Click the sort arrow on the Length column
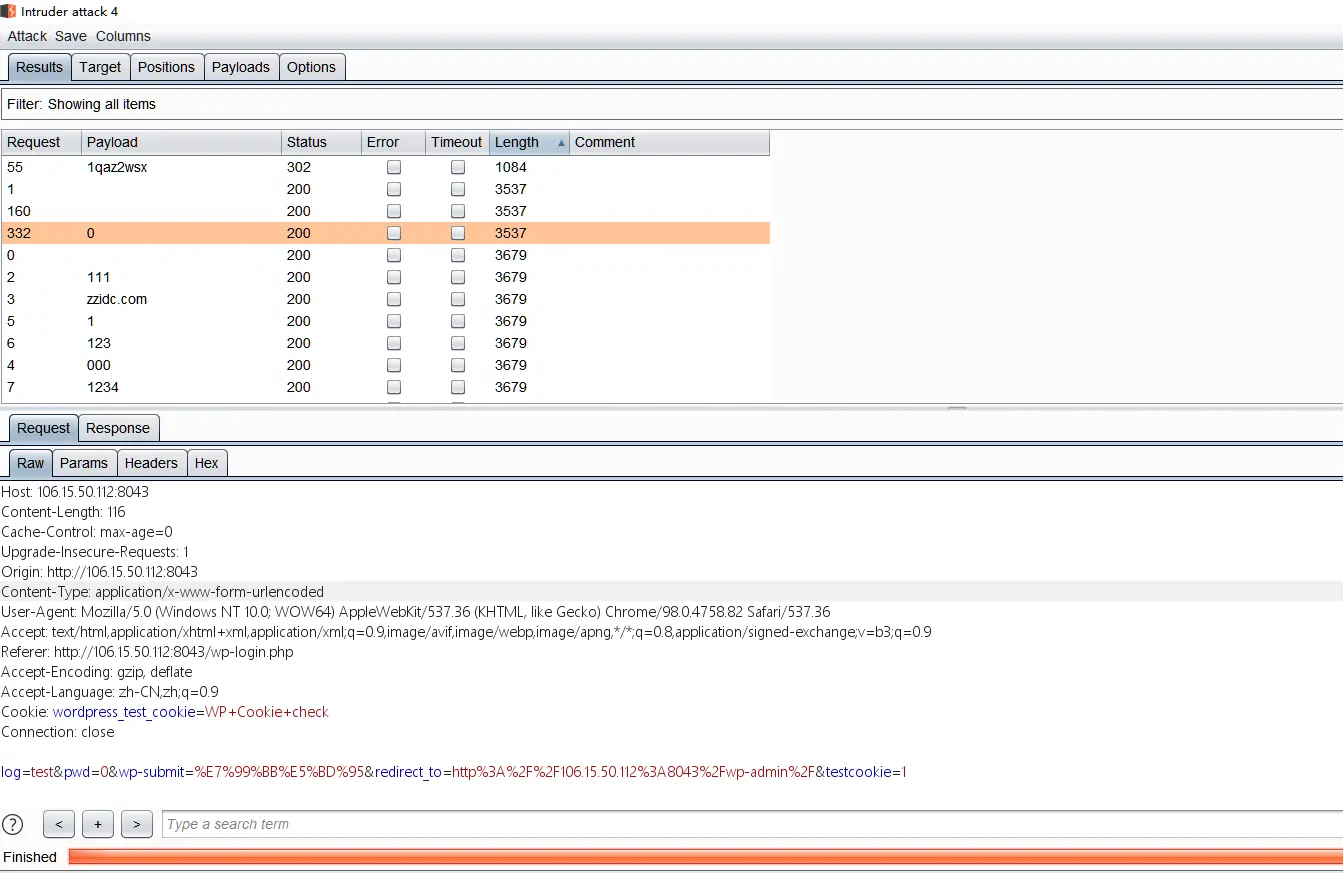The height and width of the screenshot is (873, 1343). (561, 143)
